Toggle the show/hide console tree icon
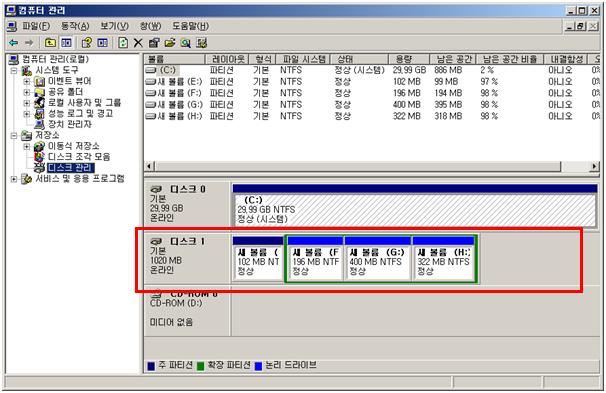 click(x=66, y=43)
